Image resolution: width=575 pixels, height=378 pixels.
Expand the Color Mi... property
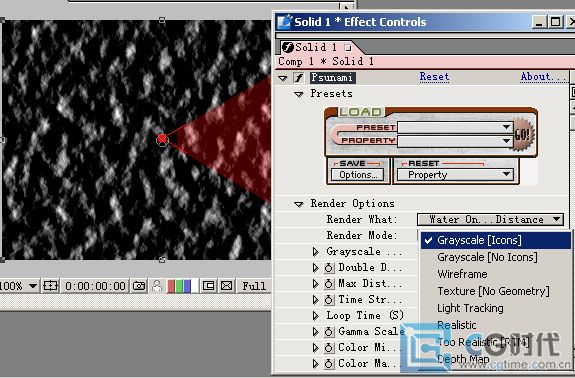(315, 348)
